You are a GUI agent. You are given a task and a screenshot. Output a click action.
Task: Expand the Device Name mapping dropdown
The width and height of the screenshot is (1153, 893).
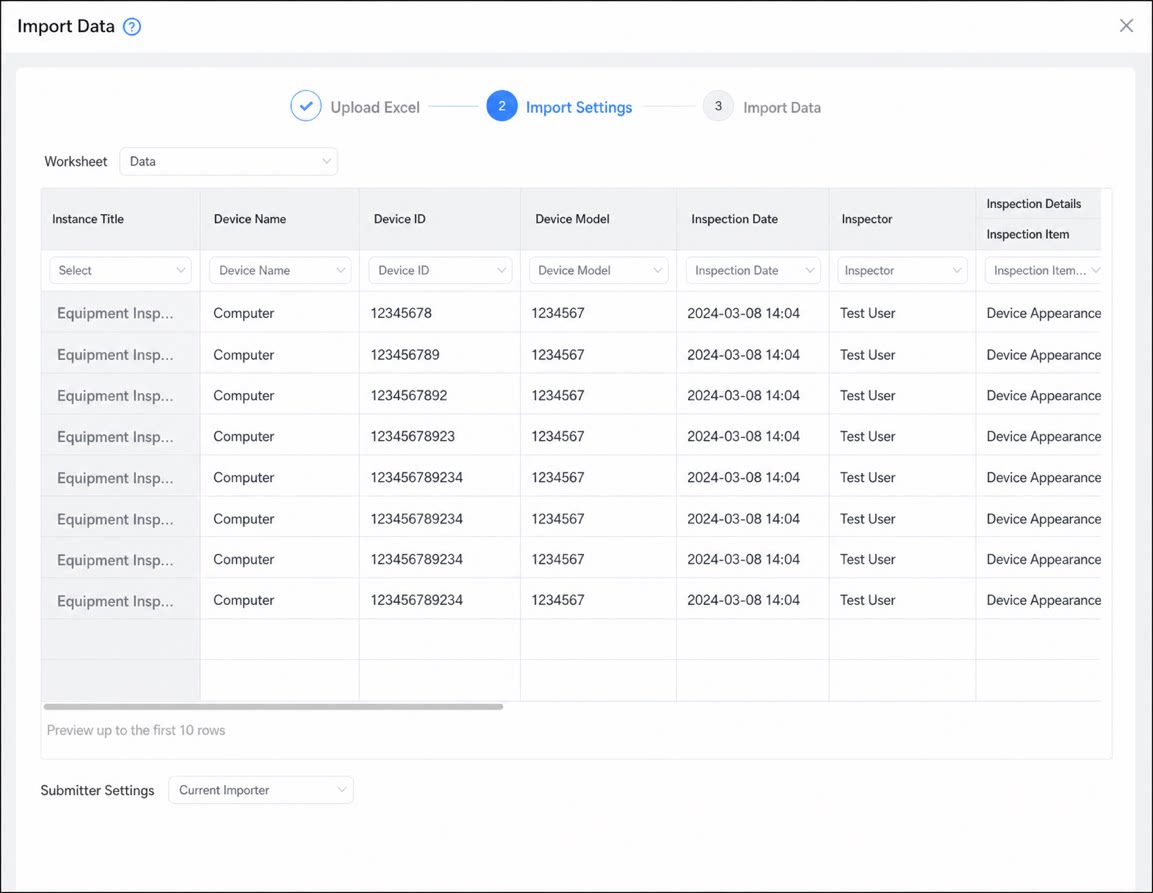280,270
